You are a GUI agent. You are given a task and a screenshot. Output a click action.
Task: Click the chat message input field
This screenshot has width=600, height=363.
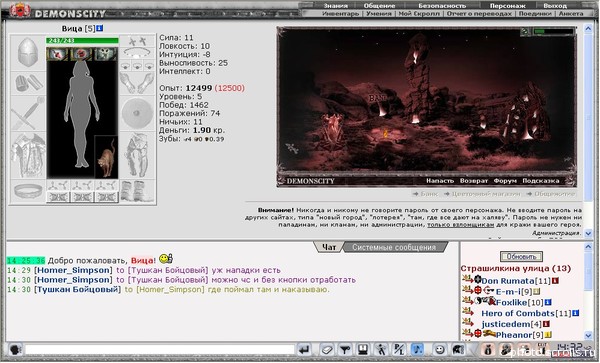(160, 350)
